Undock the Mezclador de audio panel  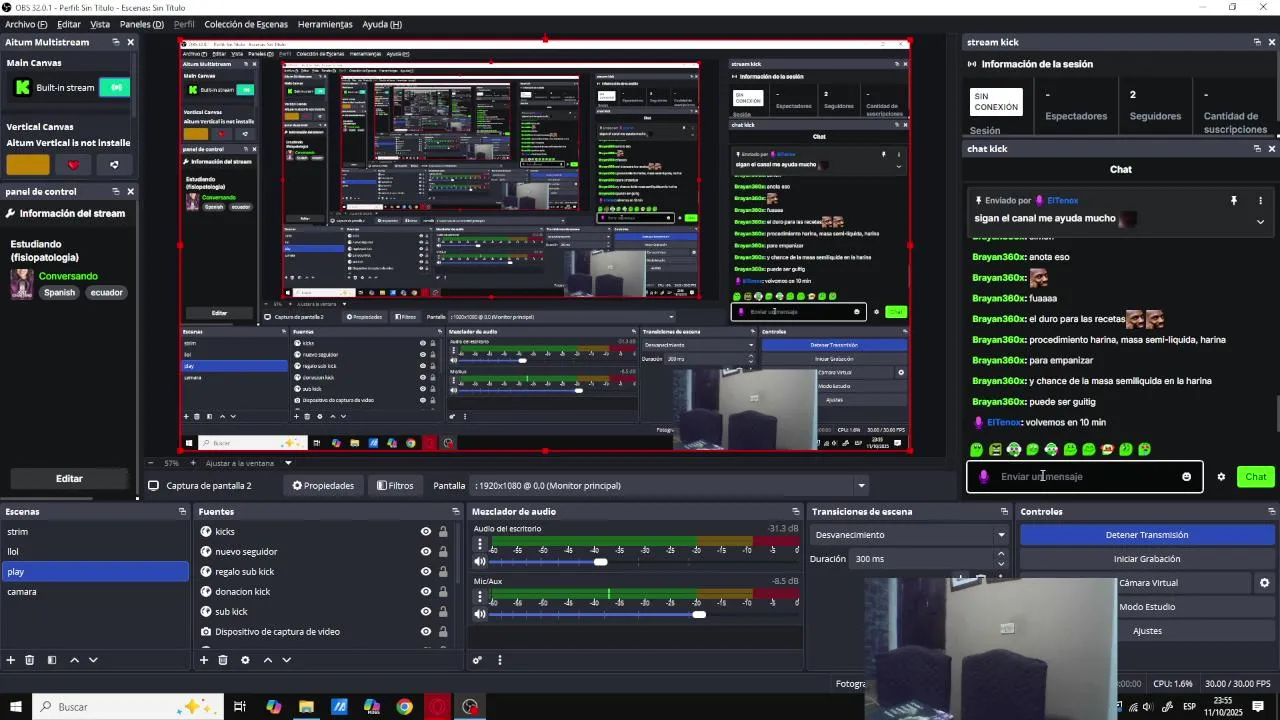tap(796, 512)
